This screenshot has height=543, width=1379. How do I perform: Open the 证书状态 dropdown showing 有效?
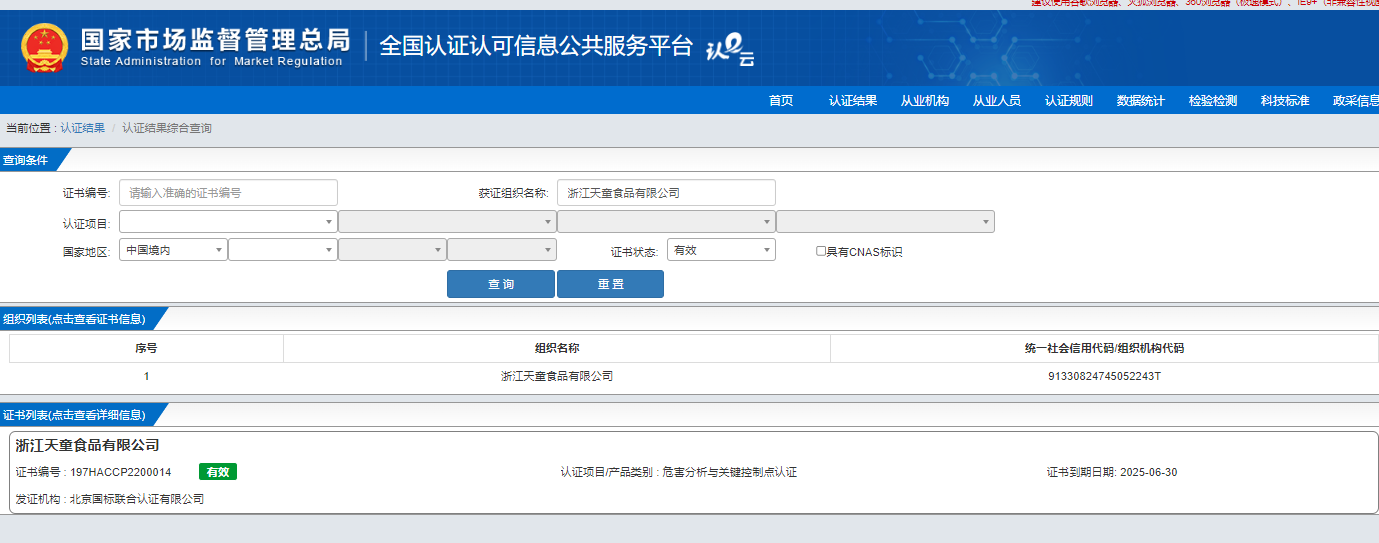tap(721, 250)
